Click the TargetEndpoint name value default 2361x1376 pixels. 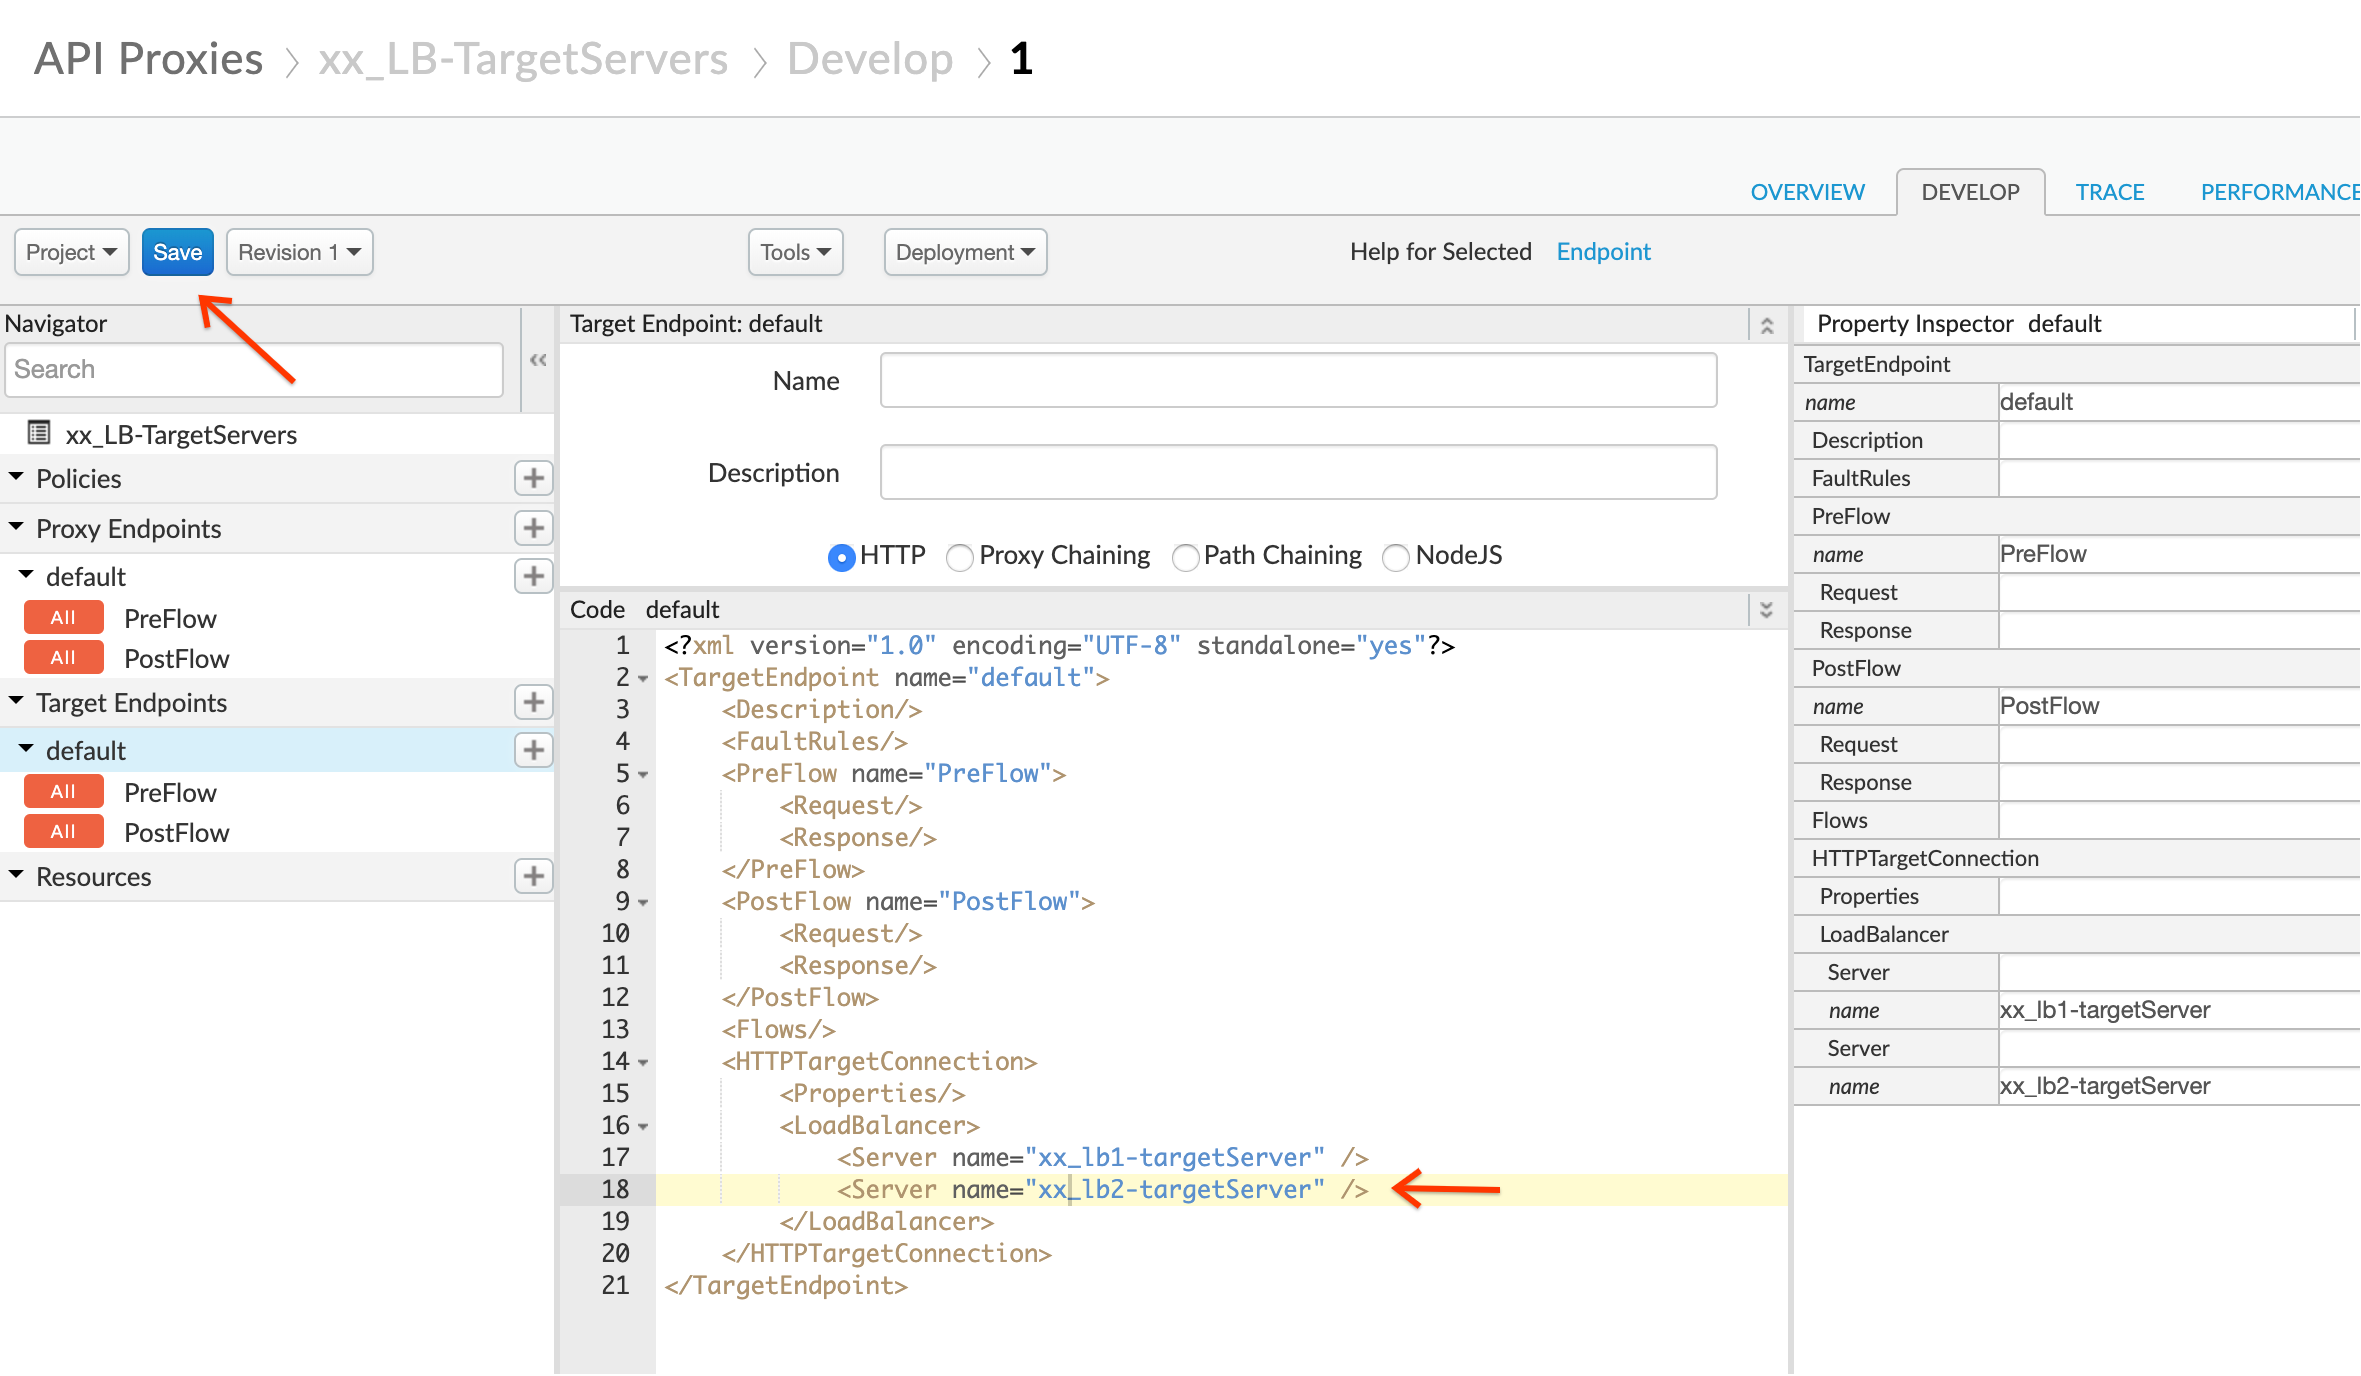2036,402
